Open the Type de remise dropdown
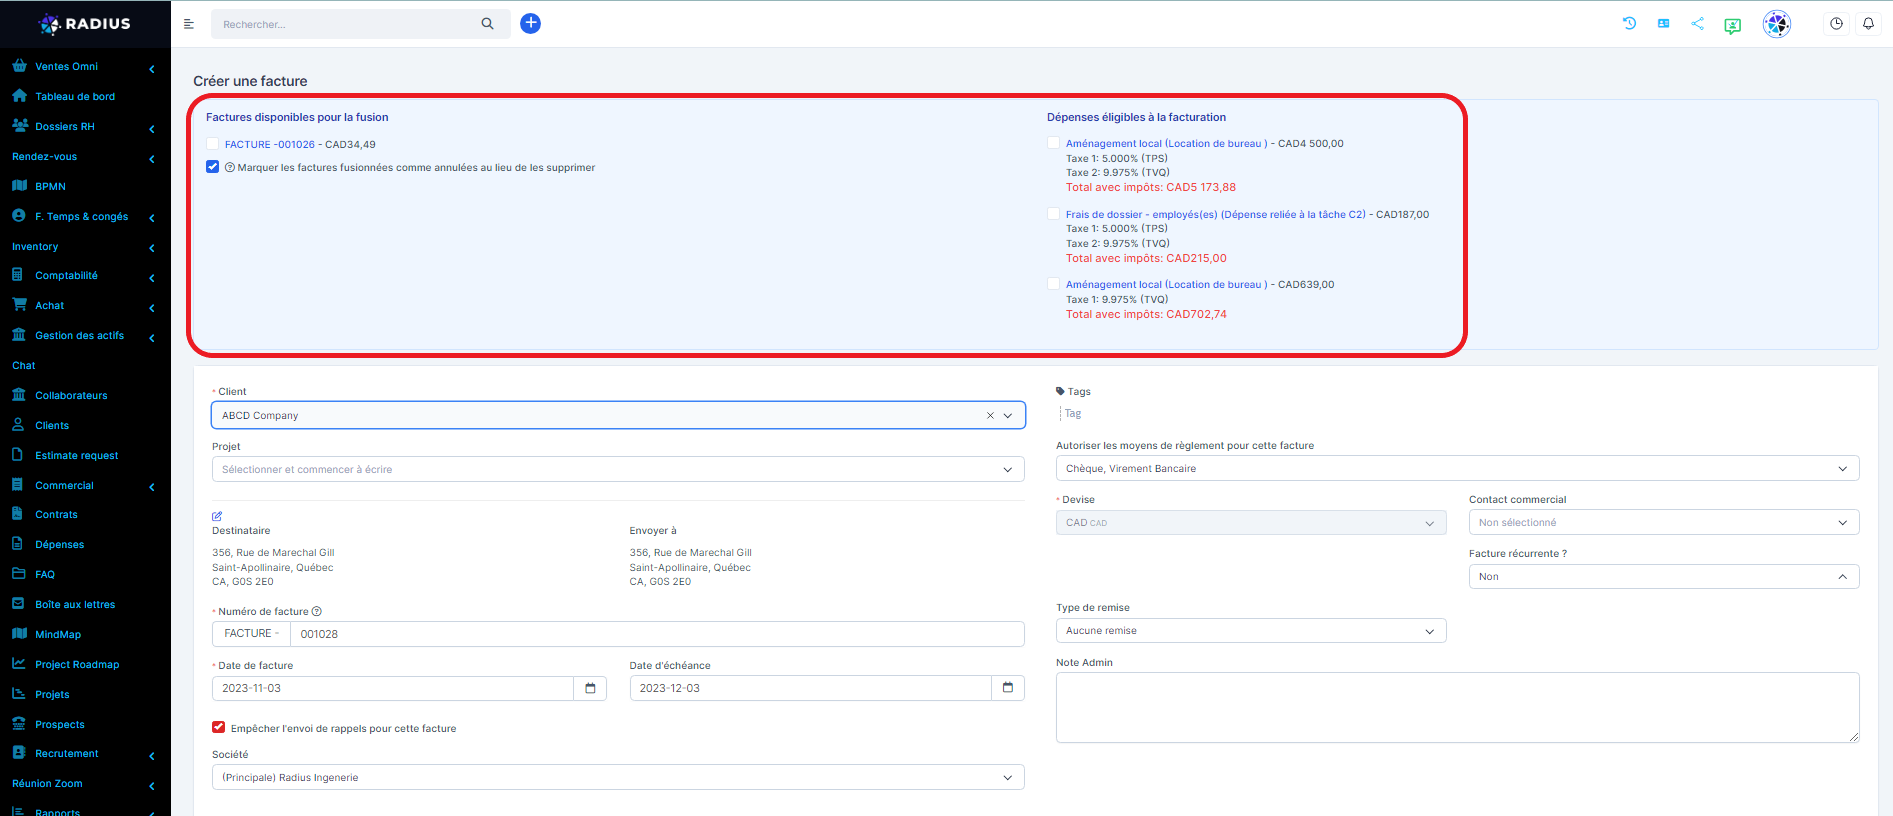The image size is (1893, 816). [x=1251, y=630]
